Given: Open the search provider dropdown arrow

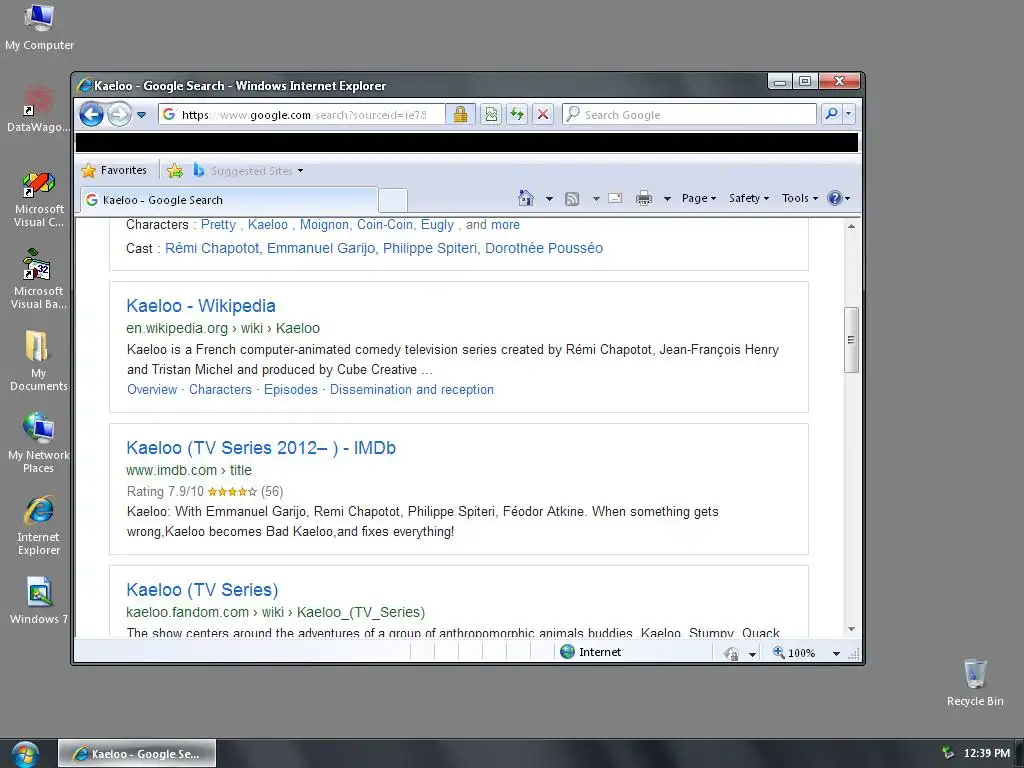Looking at the screenshot, I should click(x=848, y=114).
